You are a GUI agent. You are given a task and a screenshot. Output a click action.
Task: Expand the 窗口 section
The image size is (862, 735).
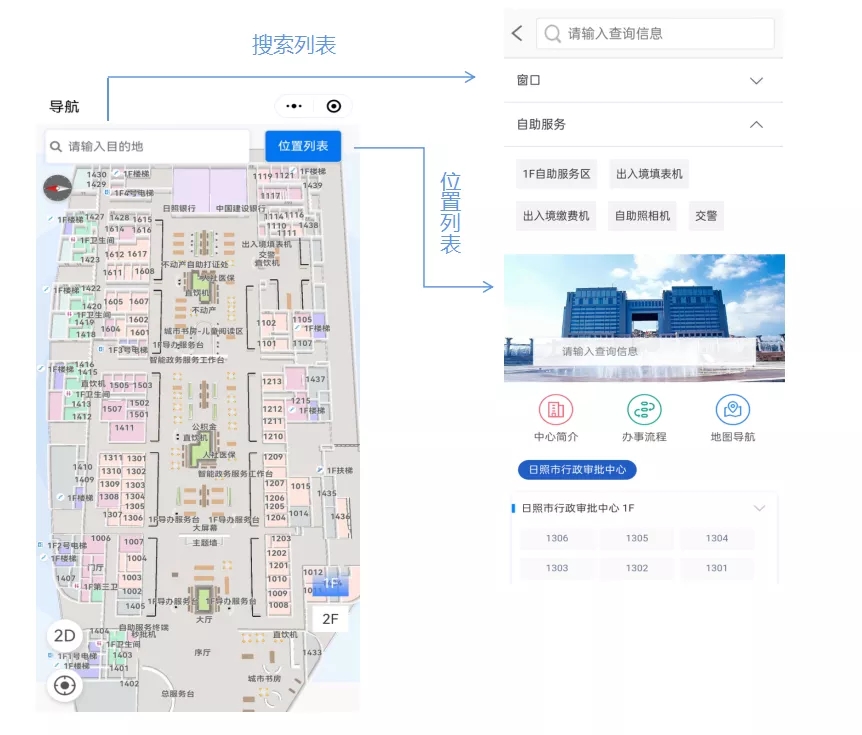756,81
